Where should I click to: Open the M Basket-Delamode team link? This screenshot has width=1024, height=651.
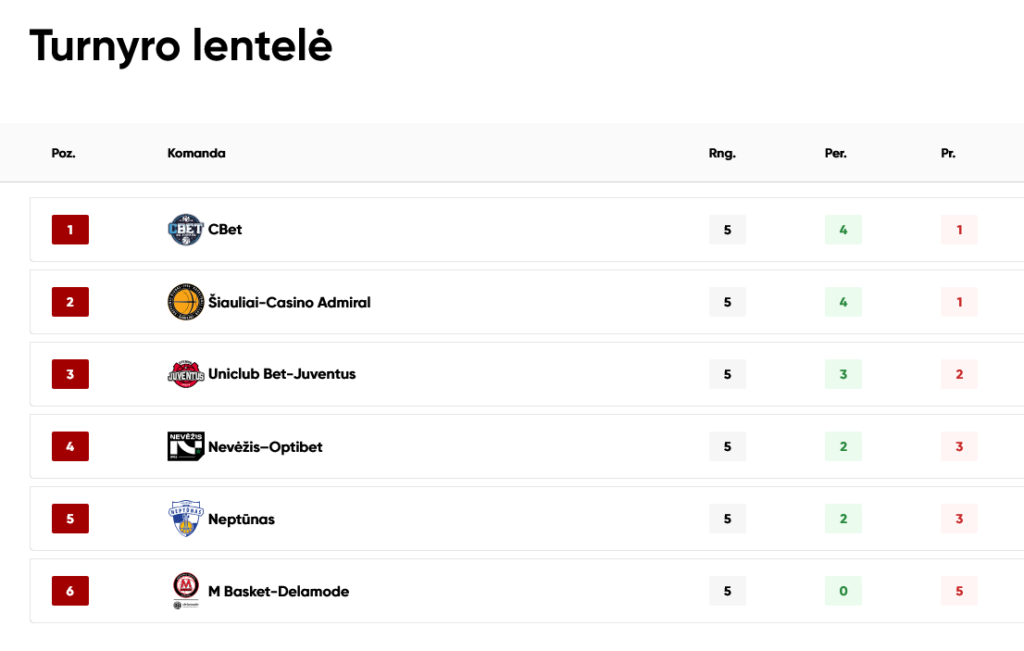(279, 592)
